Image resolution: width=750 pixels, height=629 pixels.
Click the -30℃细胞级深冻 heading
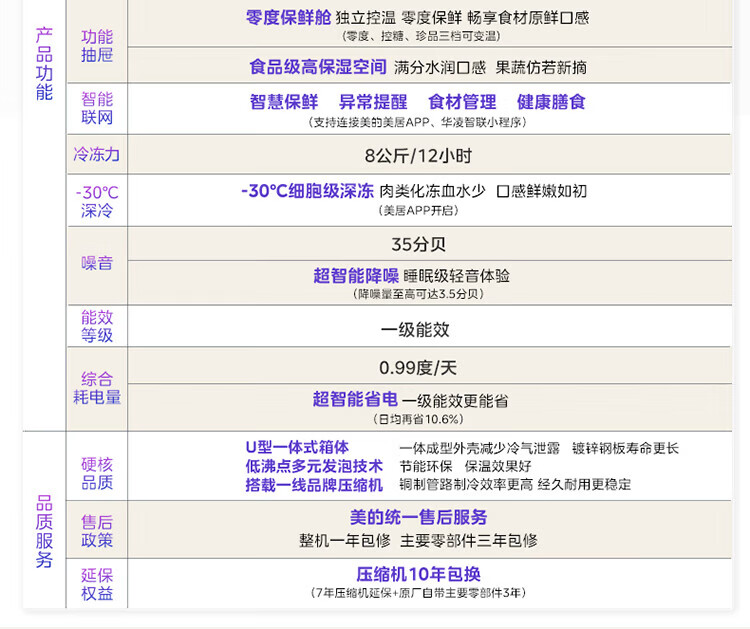click(307, 191)
